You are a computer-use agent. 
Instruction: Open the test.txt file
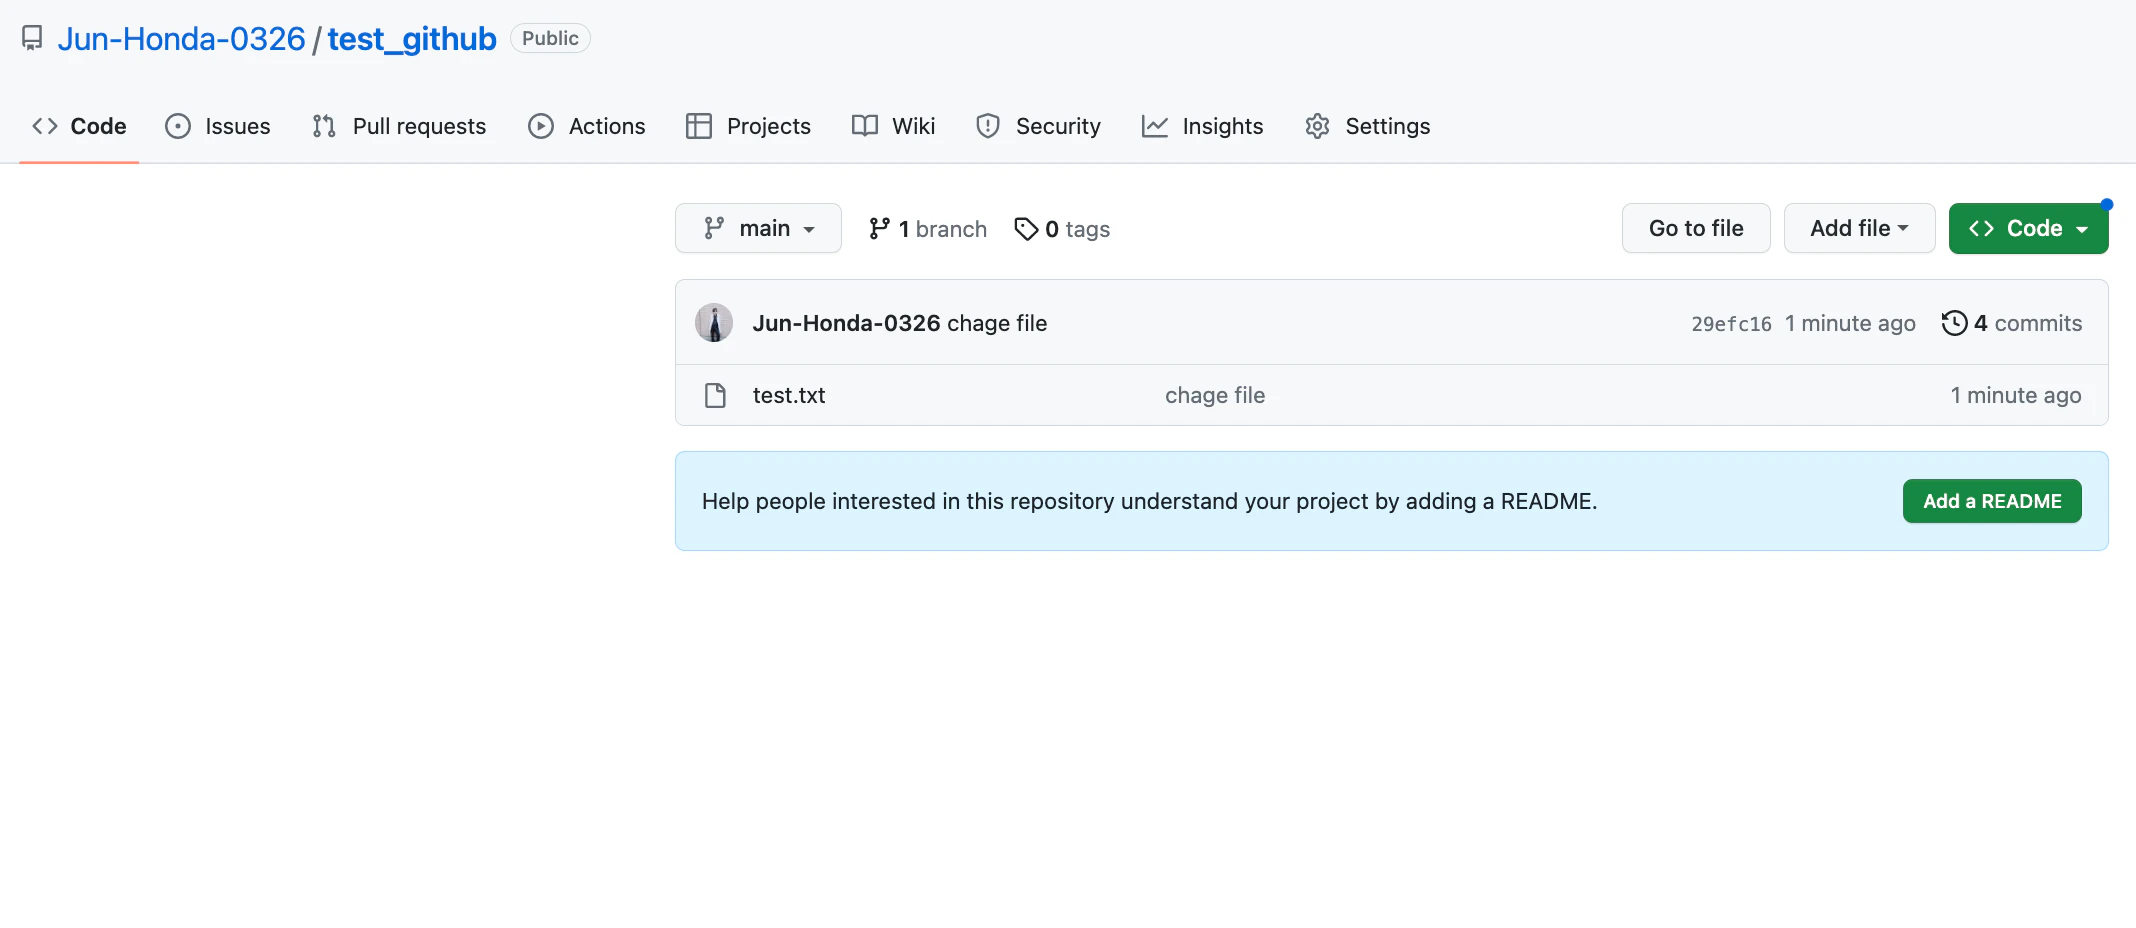point(789,396)
